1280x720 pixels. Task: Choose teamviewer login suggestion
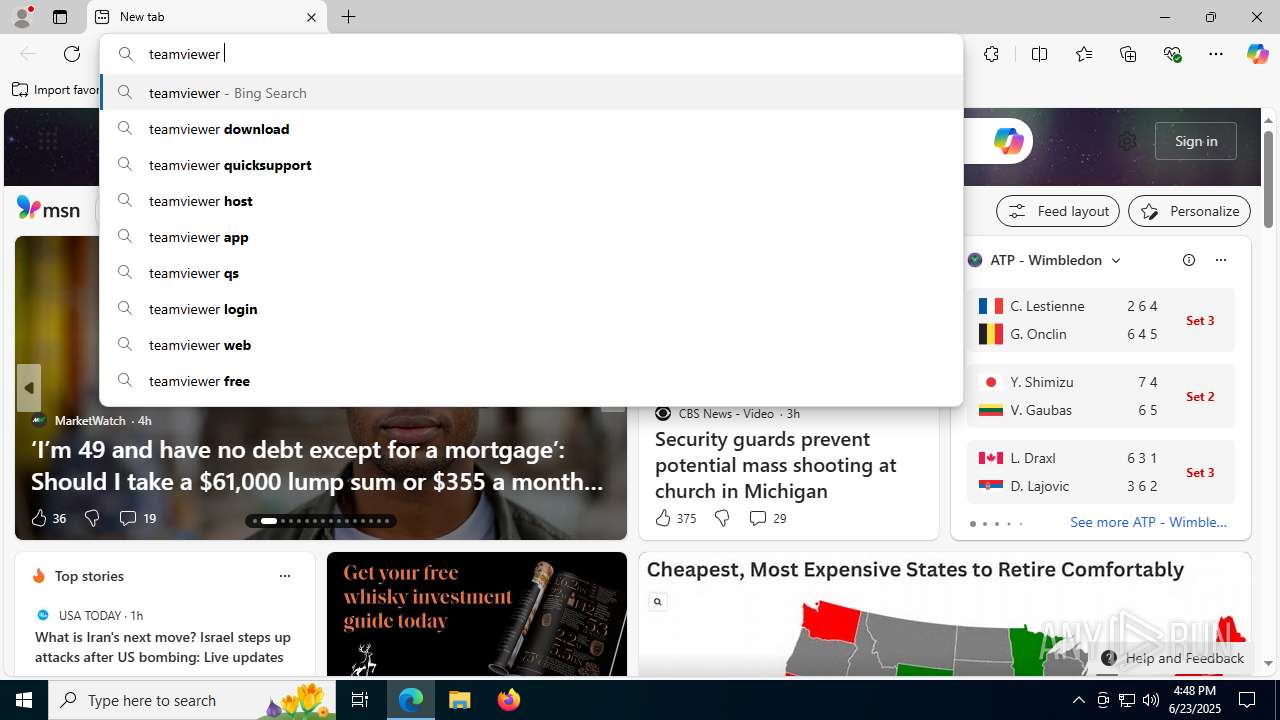(x=531, y=309)
